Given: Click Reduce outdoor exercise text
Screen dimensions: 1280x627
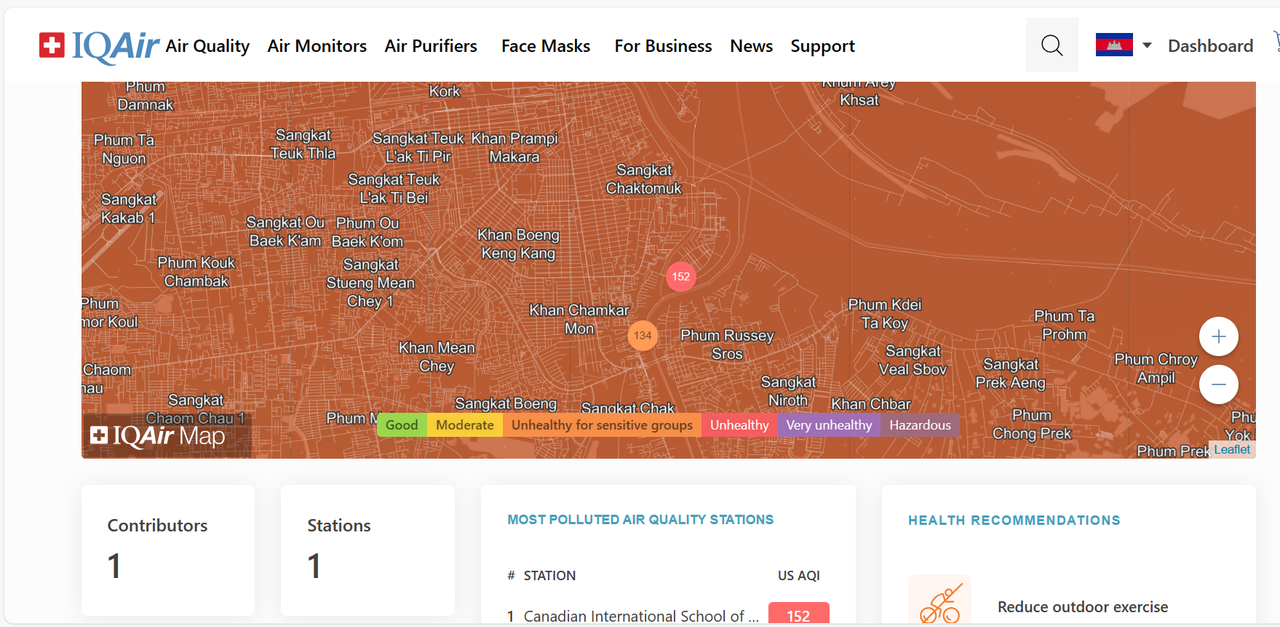Looking at the screenshot, I should [1083, 607].
